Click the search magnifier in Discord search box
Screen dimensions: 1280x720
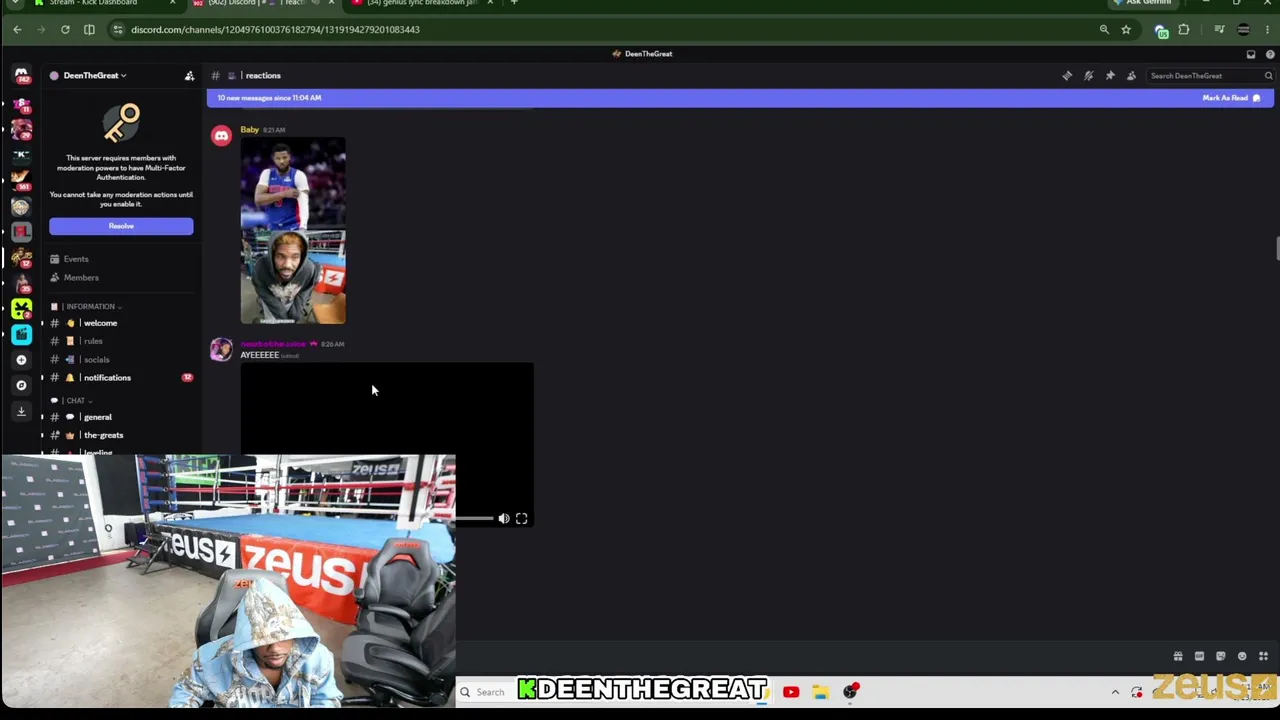point(1268,76)
